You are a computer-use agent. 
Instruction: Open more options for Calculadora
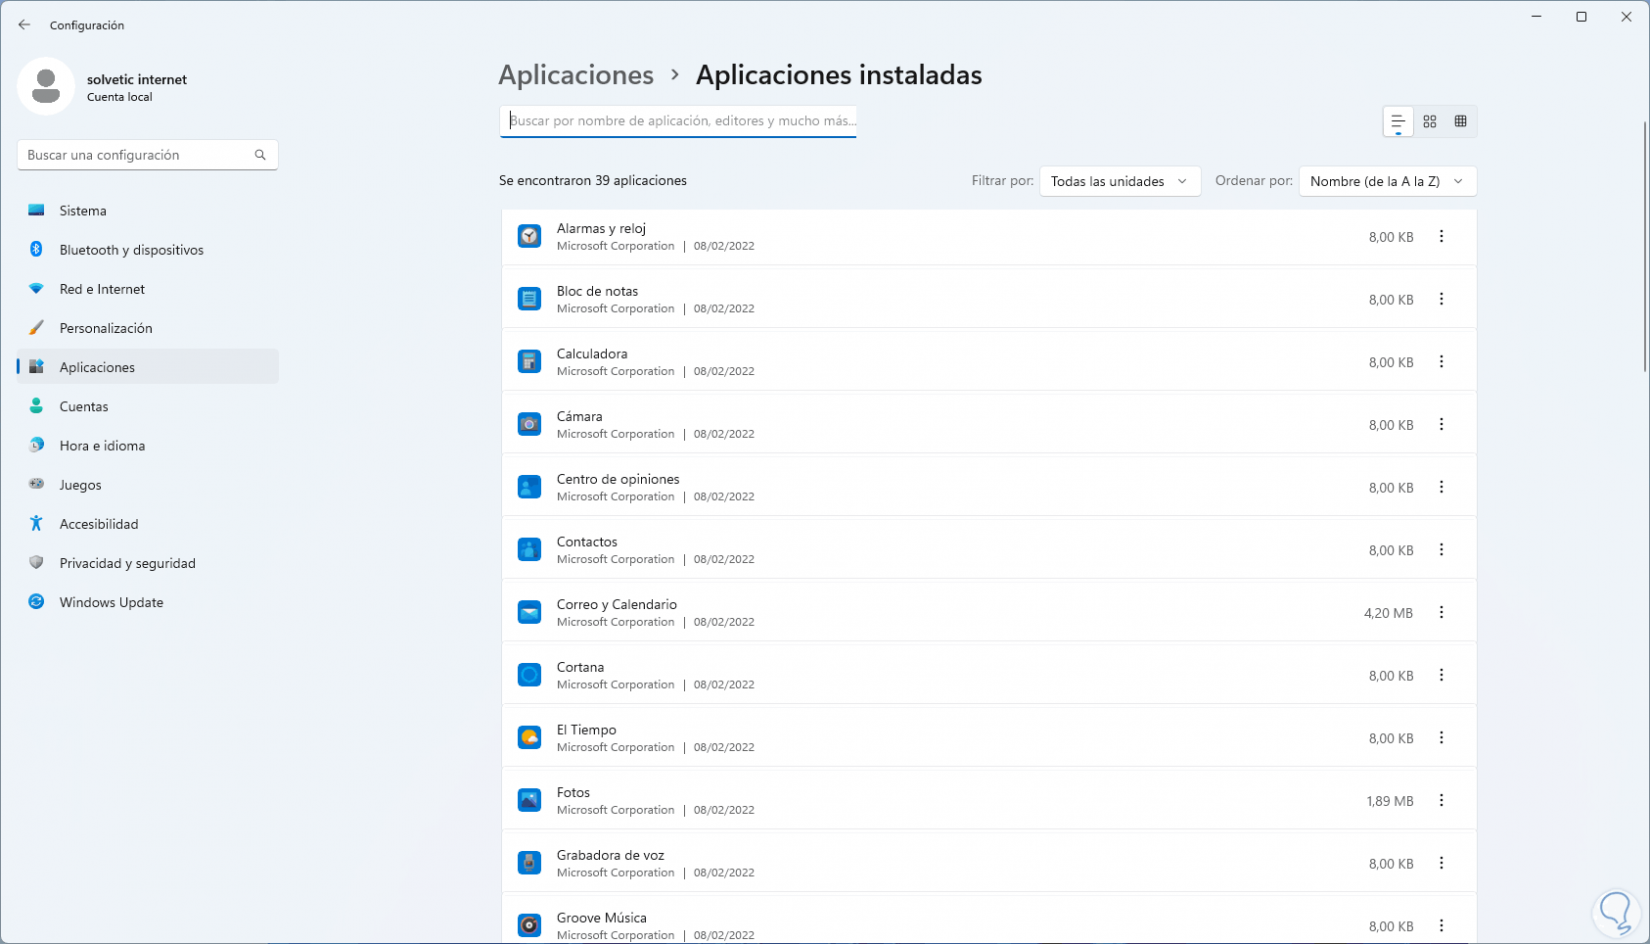point(1441,362)
